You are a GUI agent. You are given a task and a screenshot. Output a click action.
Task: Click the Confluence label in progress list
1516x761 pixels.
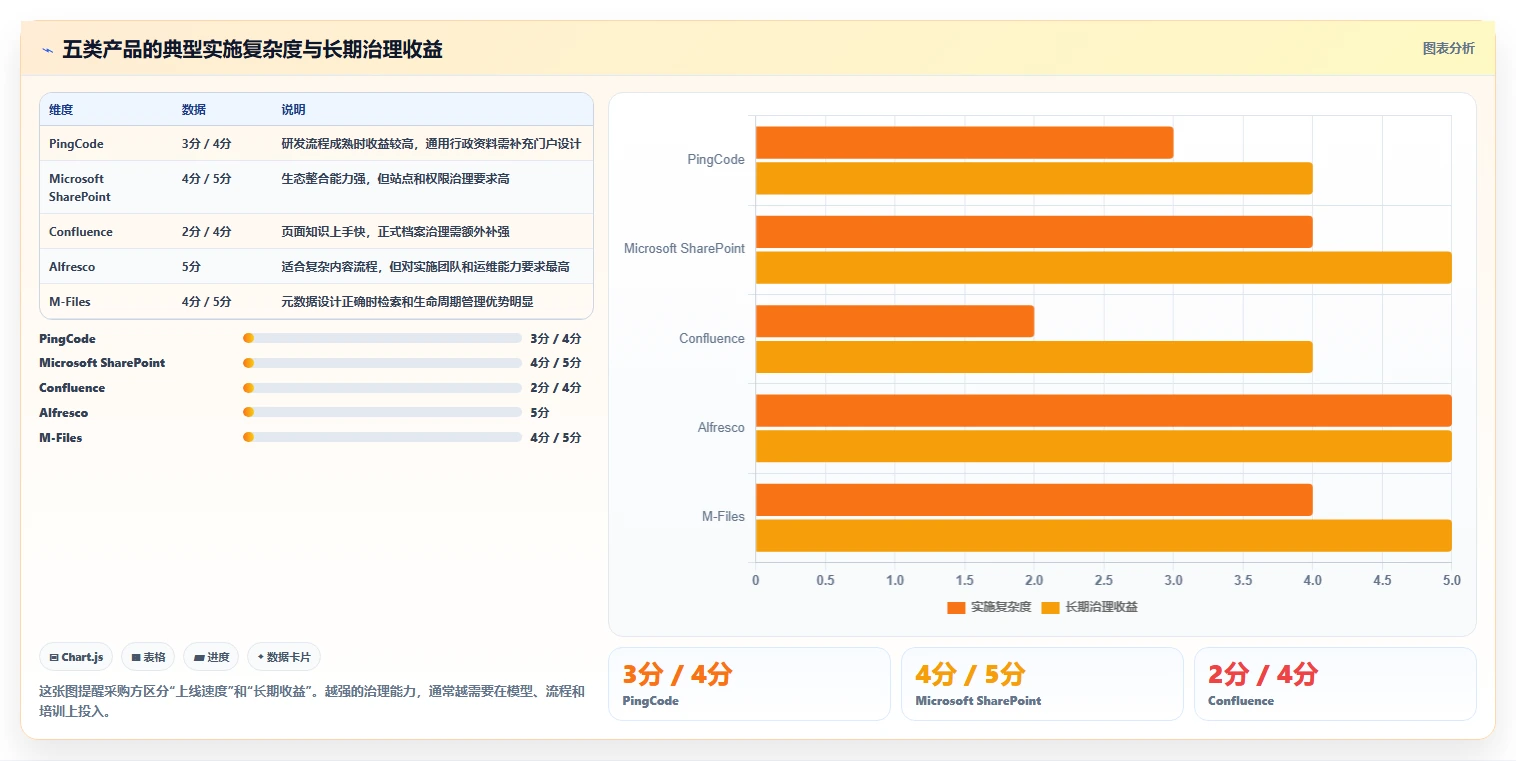(72, 388)
